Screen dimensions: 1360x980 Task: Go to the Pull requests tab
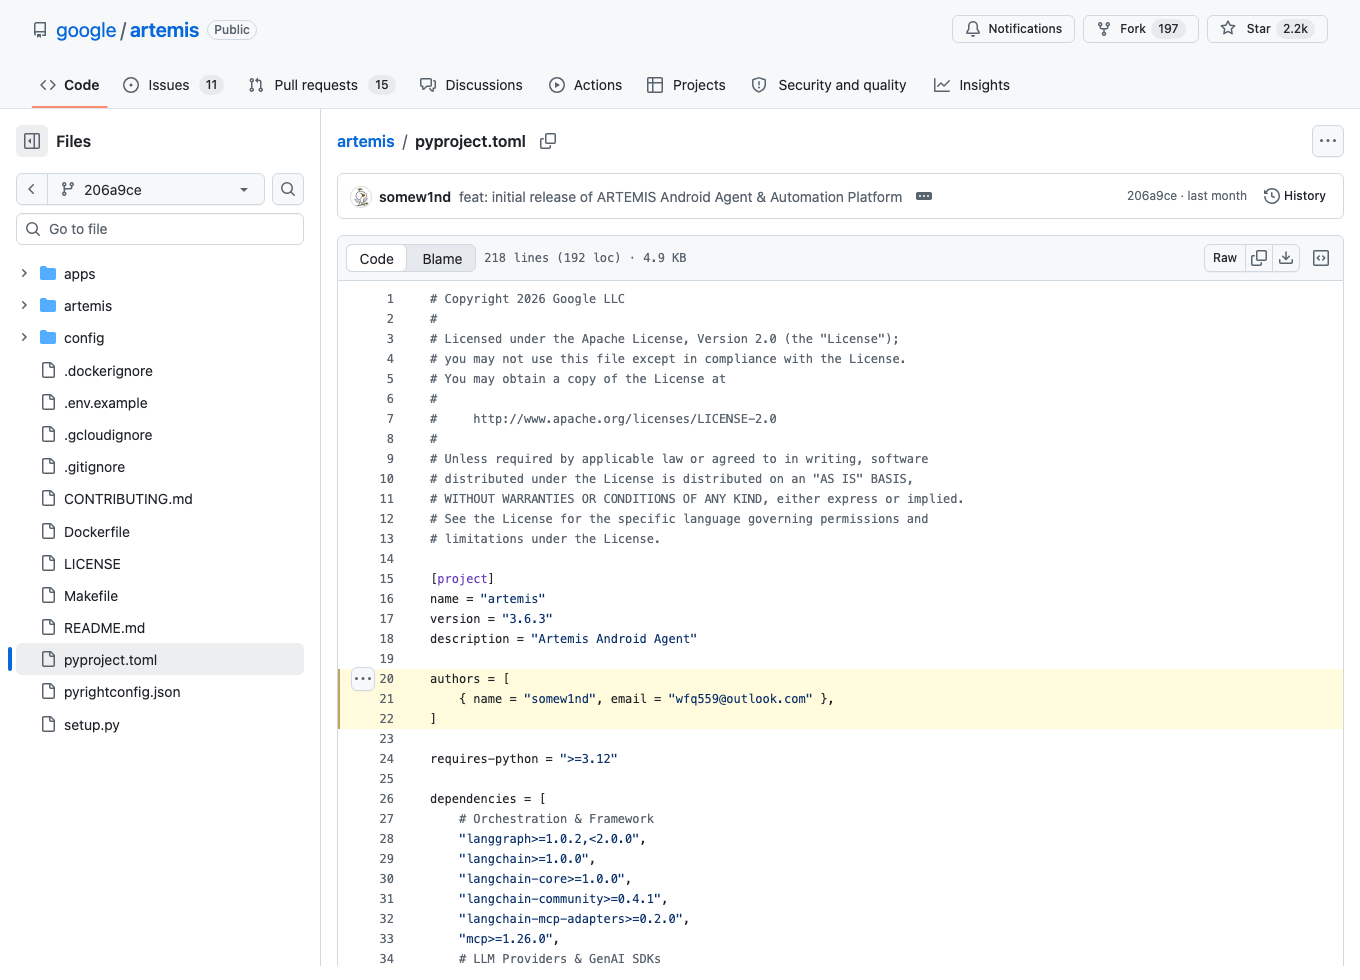coord(321,85)
